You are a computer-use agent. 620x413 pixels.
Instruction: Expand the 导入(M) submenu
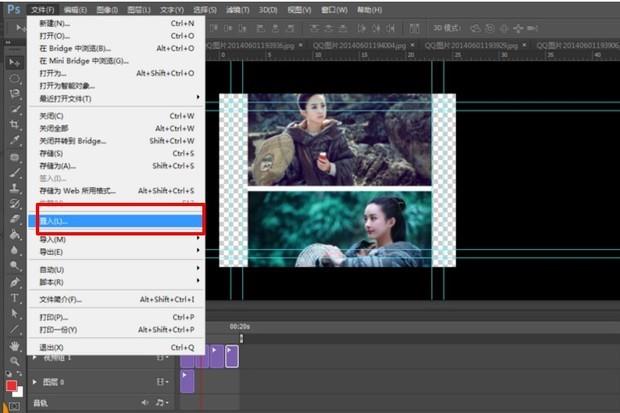tap(198, 239)
